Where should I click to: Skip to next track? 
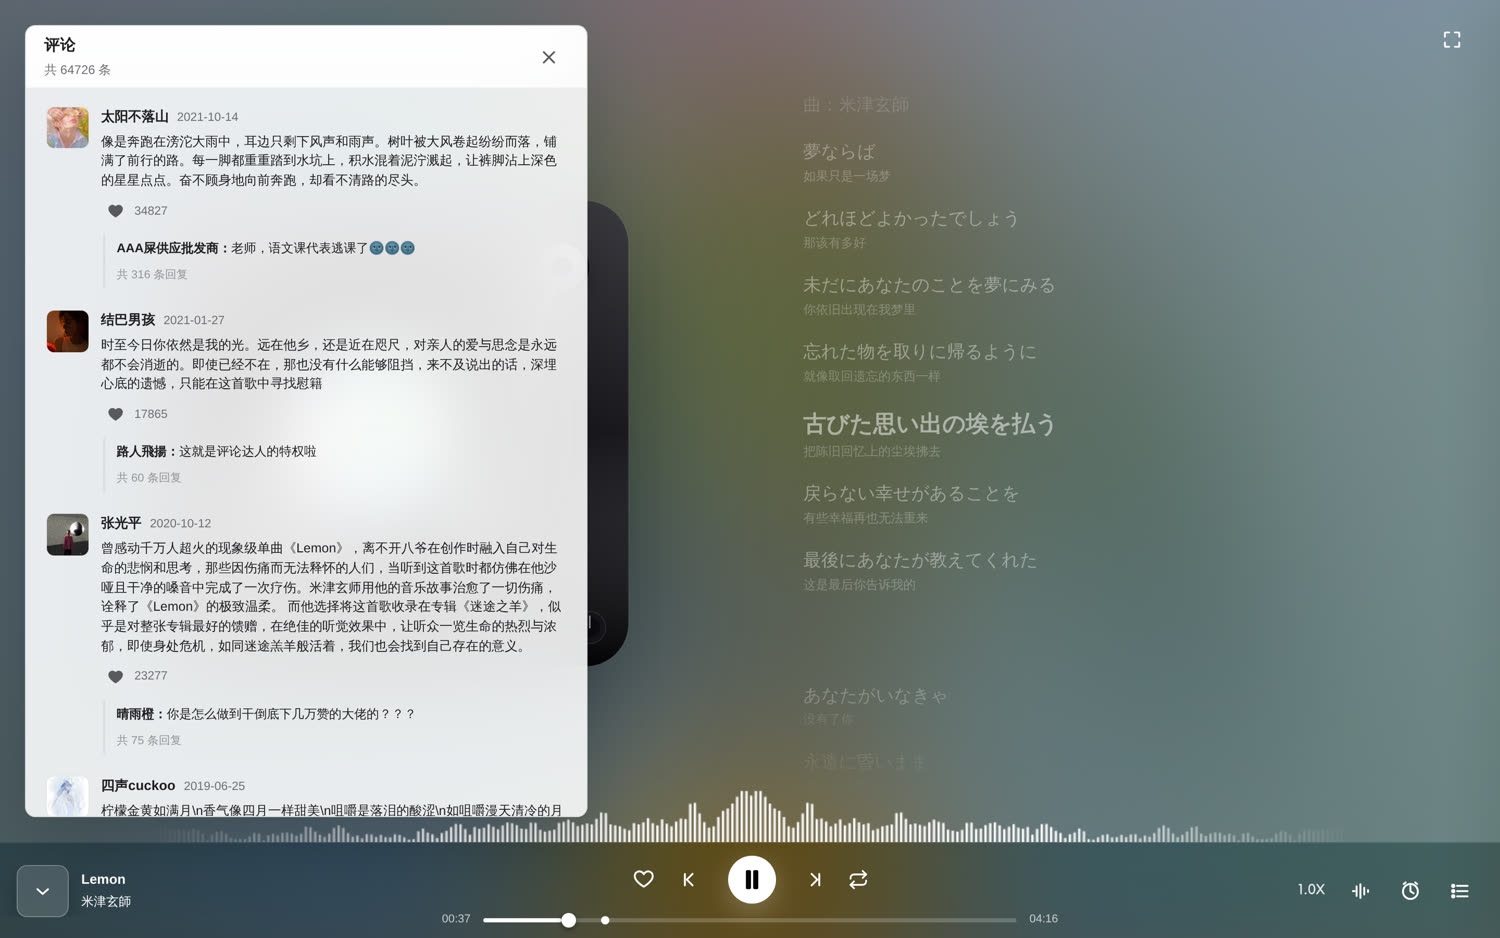[815, 880]
